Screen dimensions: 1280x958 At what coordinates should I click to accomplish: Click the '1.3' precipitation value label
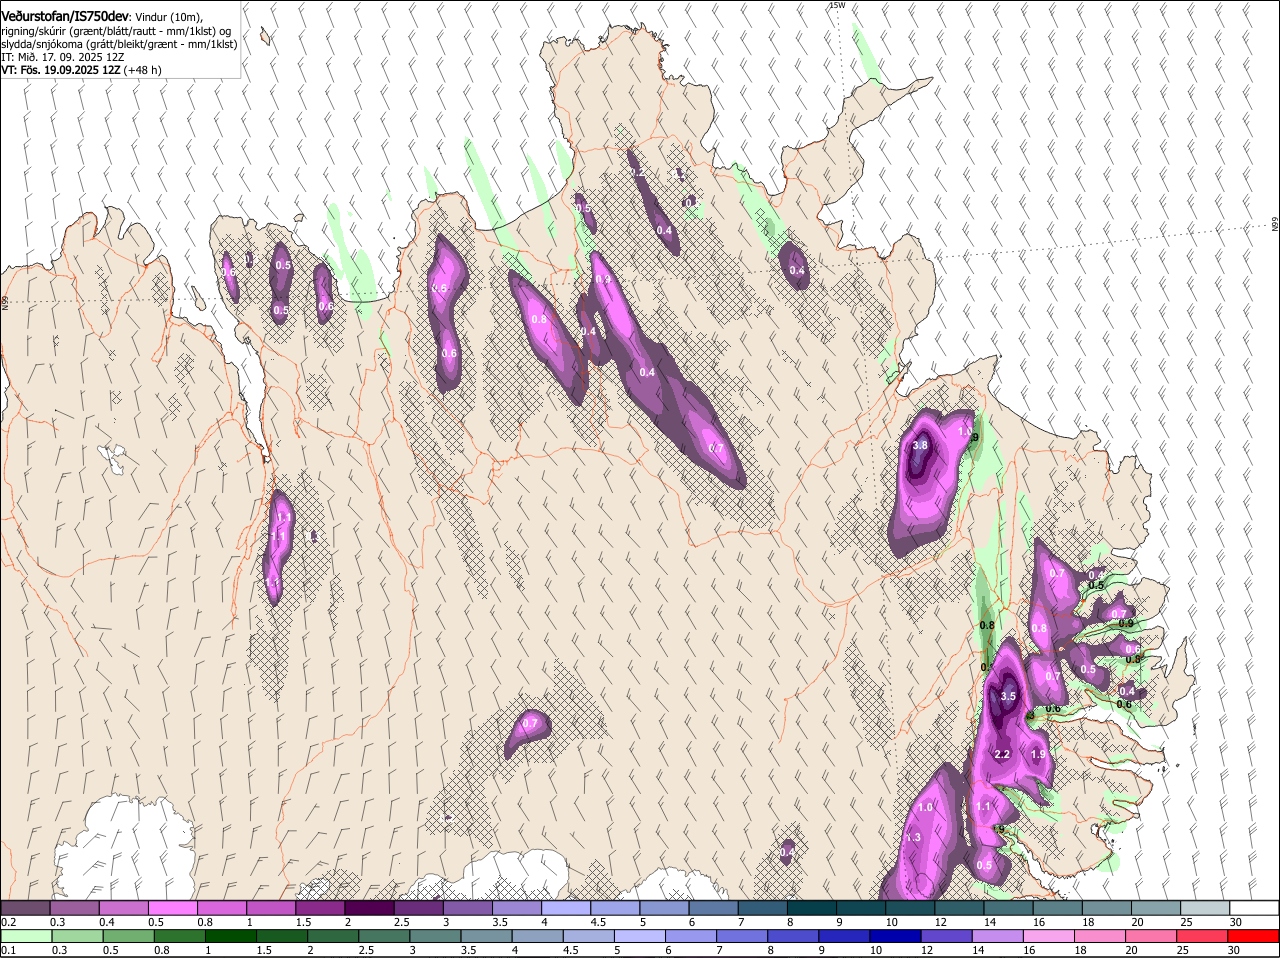coord(913,837)
